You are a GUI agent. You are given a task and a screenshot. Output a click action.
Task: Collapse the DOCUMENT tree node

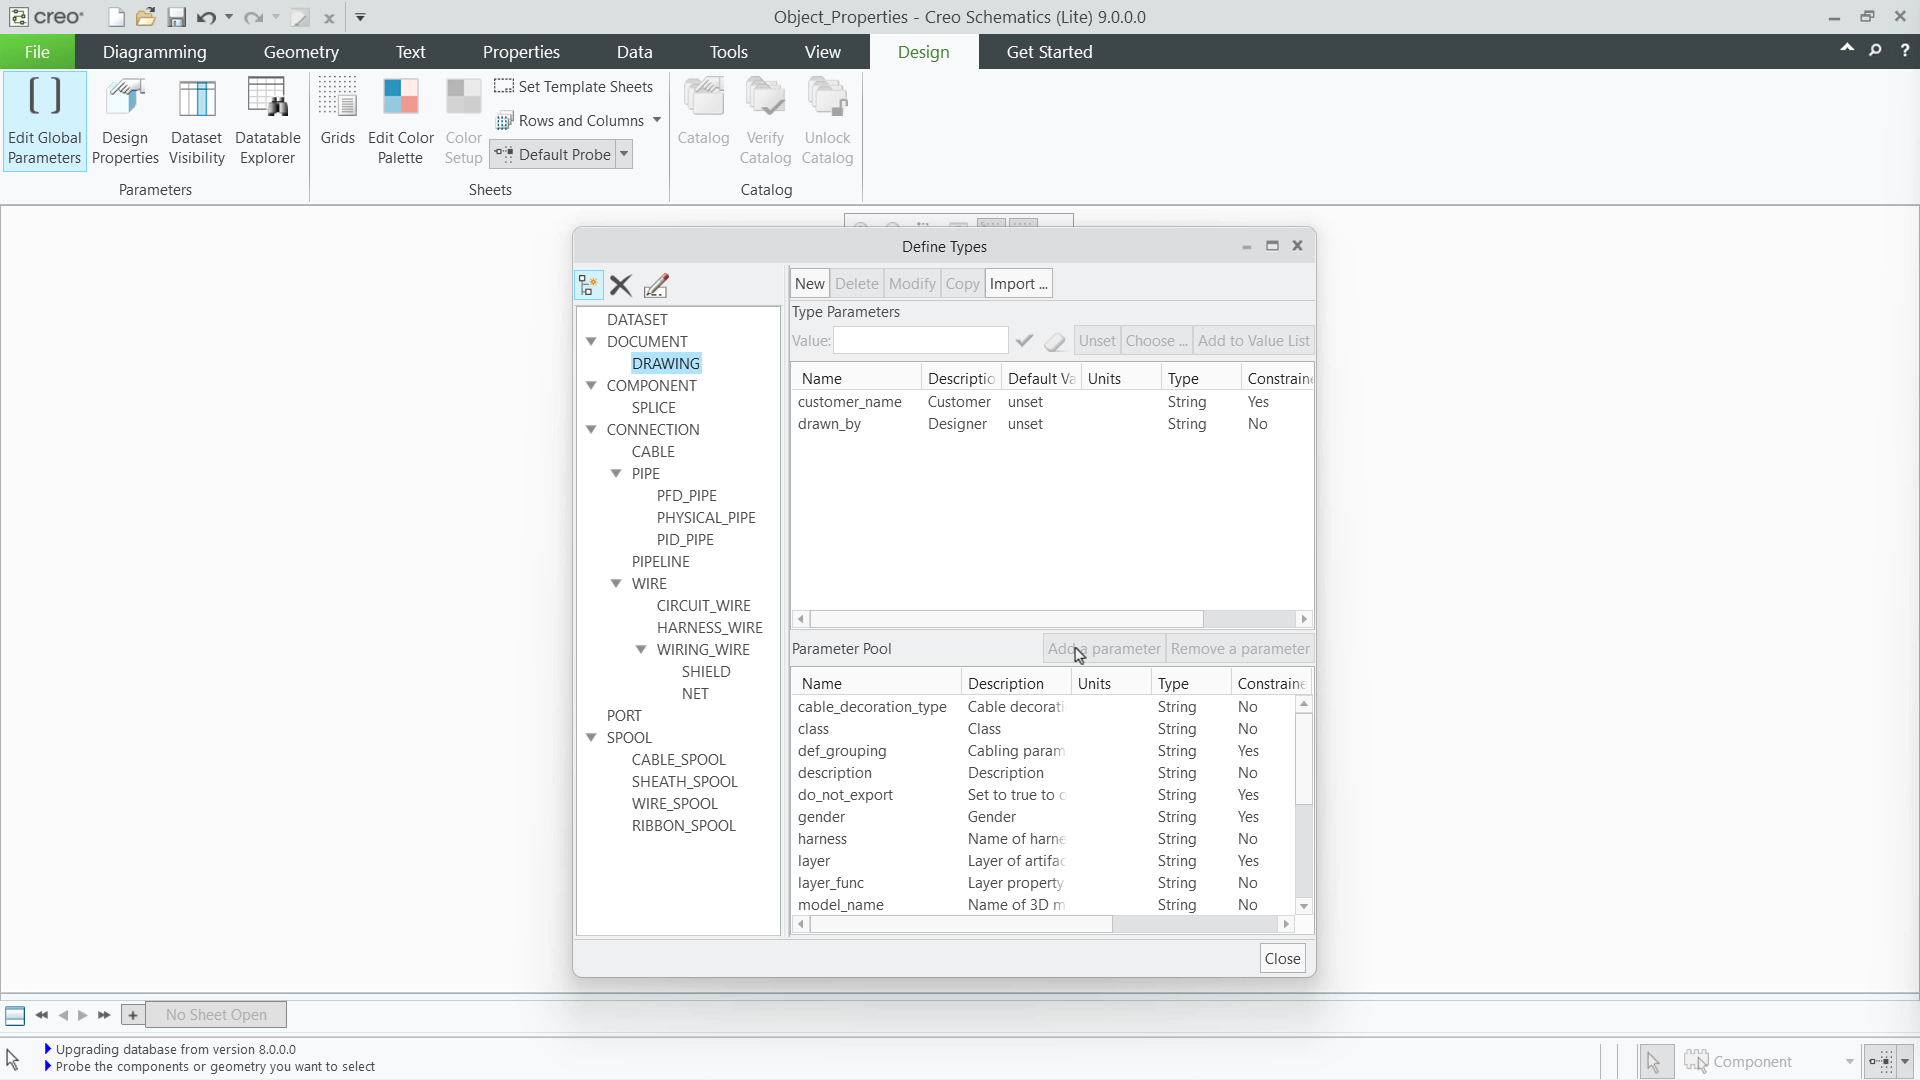click(591, 341)
